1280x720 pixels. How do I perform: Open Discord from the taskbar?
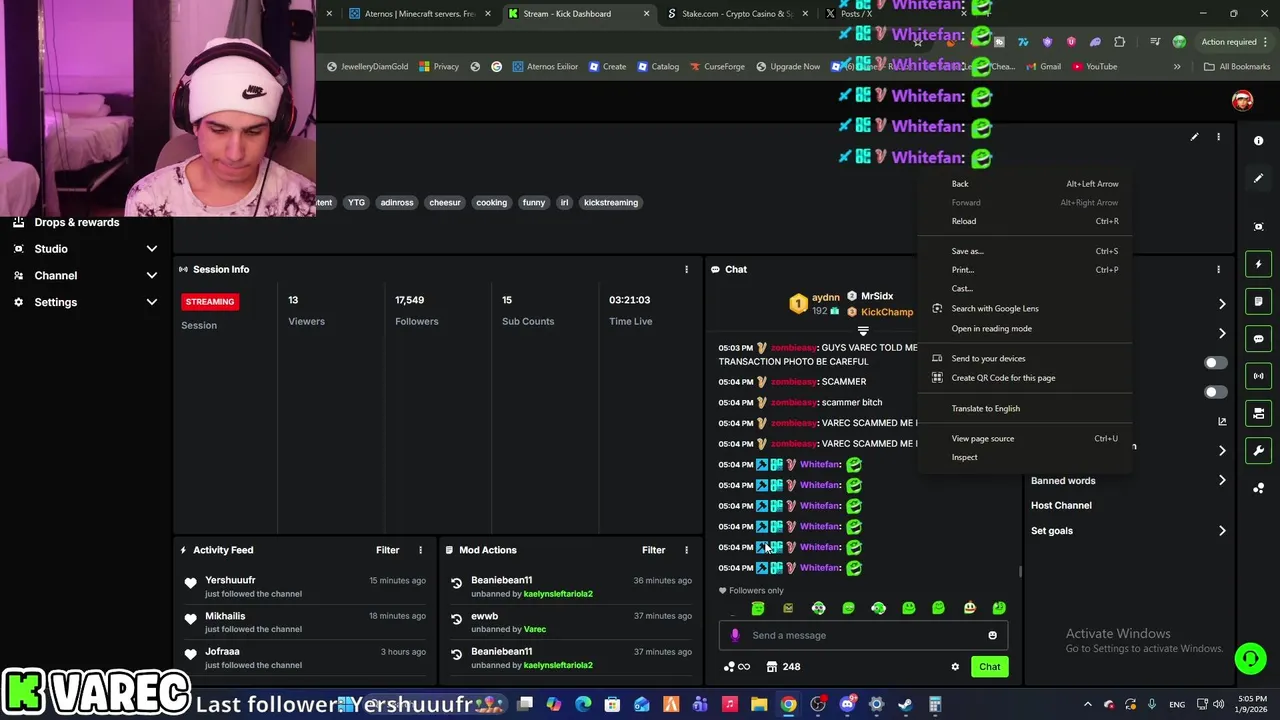pos(847,704)
